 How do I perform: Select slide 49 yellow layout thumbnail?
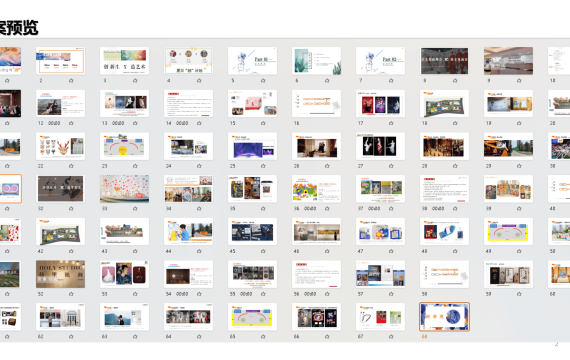[508, 231]
